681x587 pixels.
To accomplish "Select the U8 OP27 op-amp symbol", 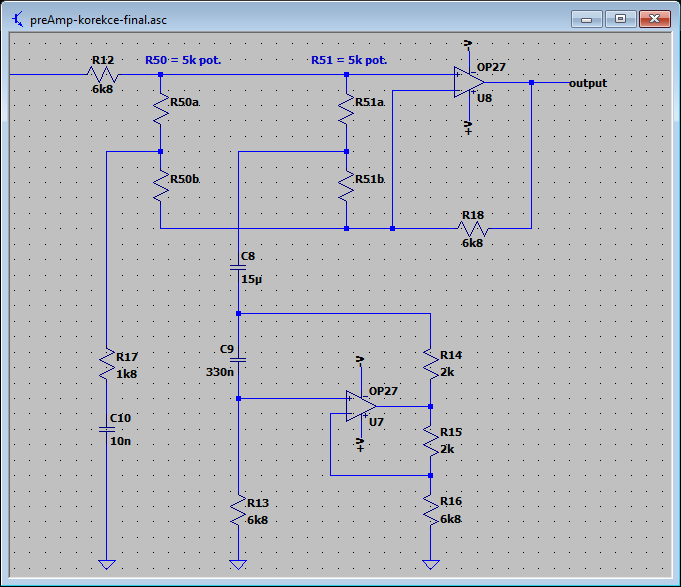I will coord(469,82).
